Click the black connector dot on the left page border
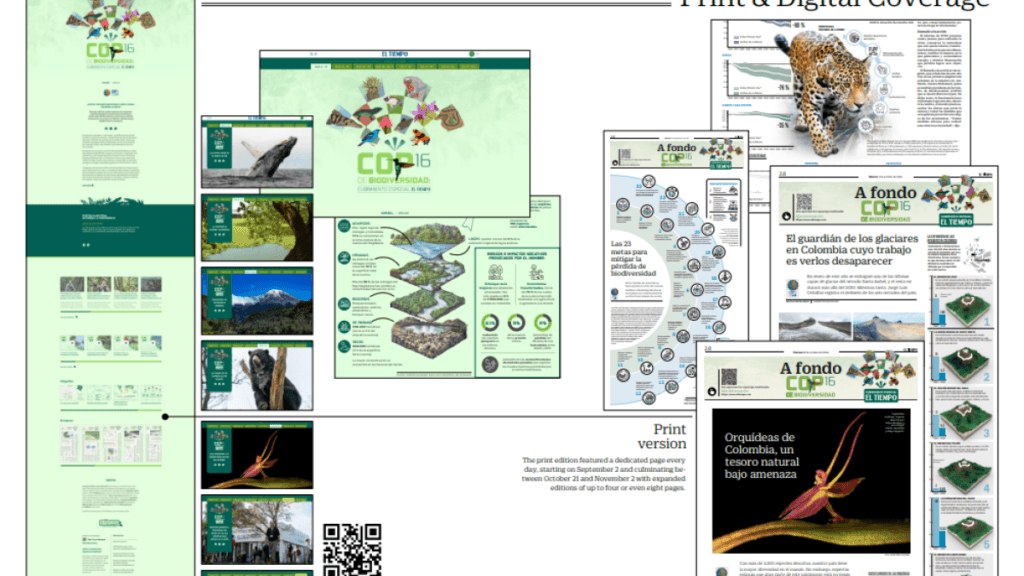The image size is (1024, 576). [x=165, y=416]
